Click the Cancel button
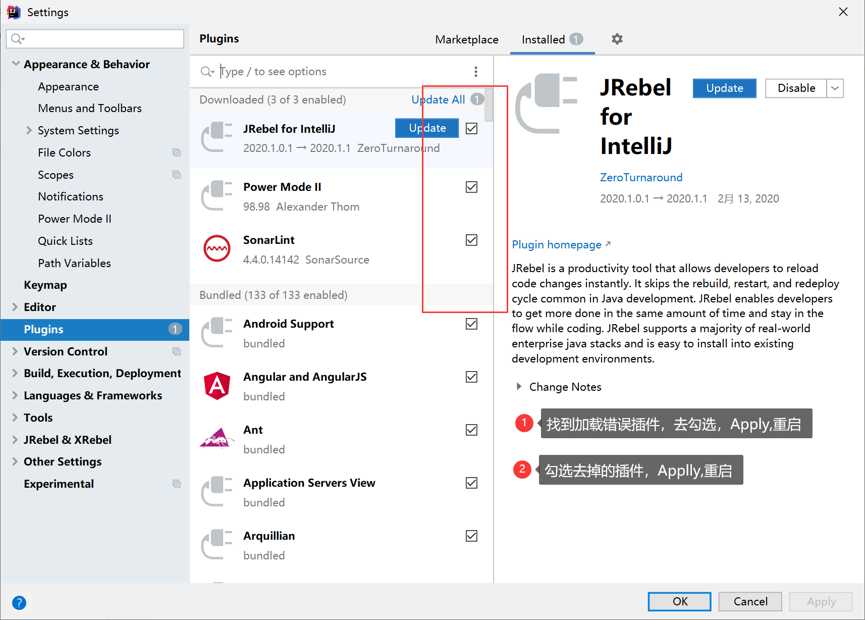 pyautogui.click(x=750, y=601)
